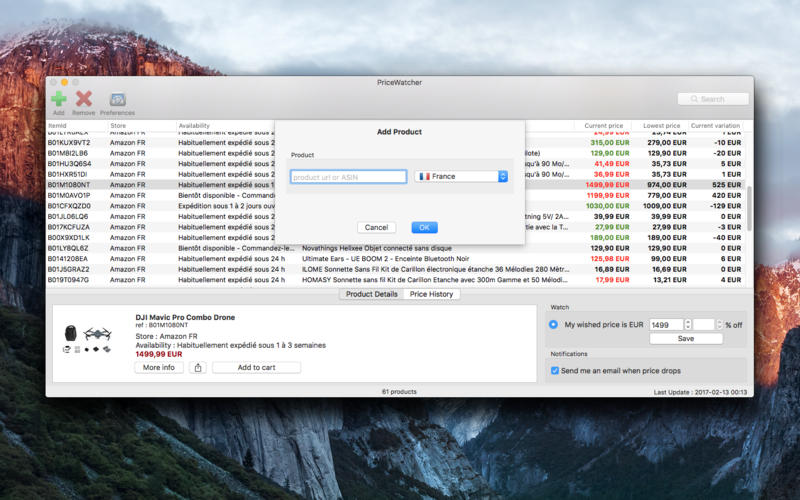Click the 974,00 EUR lowest price cell
The width and height of the screenshot is (800, 500).
click(666, 185)
